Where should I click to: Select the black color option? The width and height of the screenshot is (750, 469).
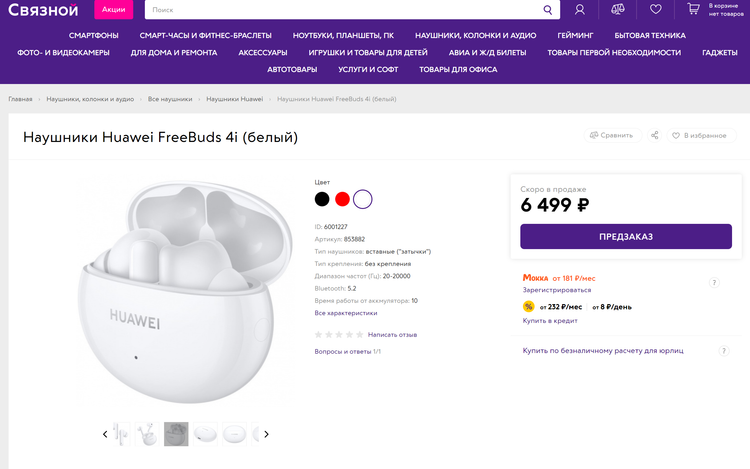point(322,199)
